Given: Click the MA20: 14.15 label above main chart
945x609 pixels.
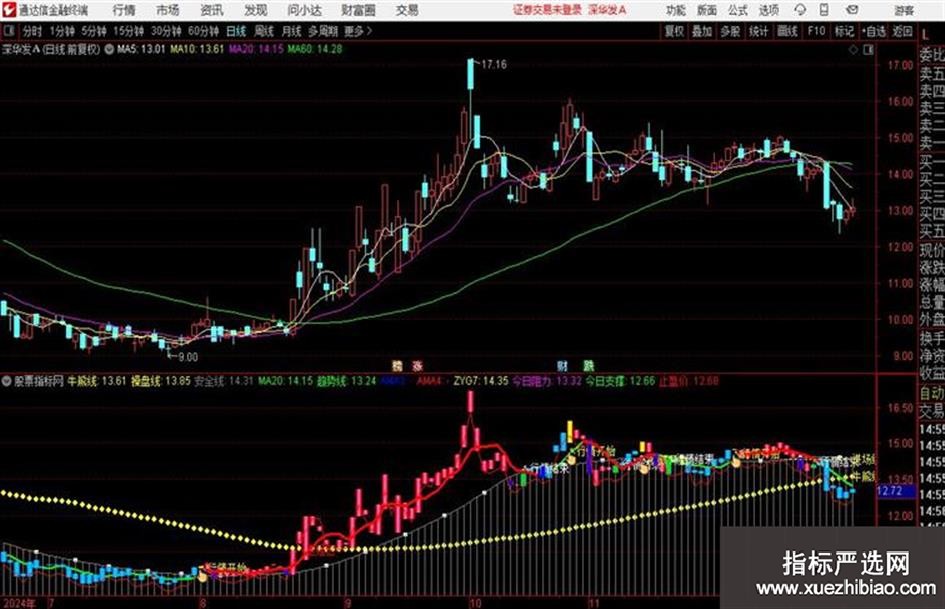Looking at the screenshot, I should pyautogui.click(x=256, y=49).
